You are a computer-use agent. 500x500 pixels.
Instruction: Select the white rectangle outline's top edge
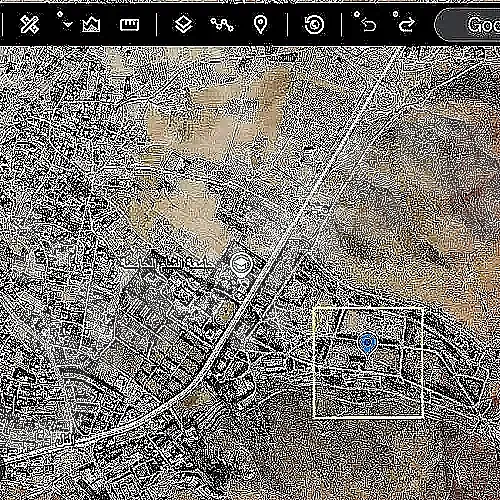point(368,308)
